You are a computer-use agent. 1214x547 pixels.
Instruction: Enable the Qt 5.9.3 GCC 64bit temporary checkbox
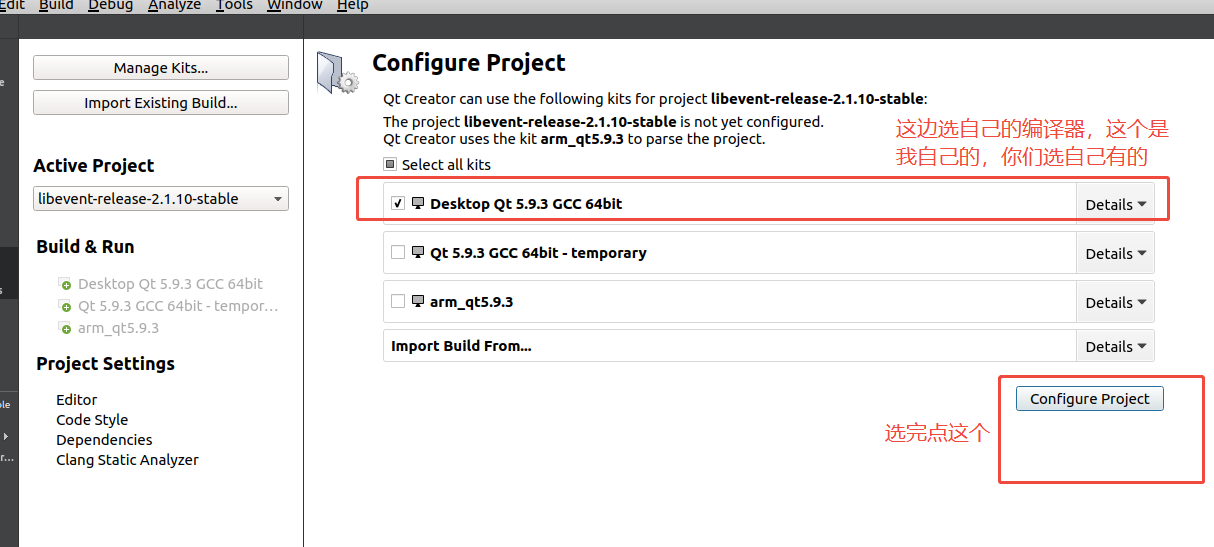point(398,252)
